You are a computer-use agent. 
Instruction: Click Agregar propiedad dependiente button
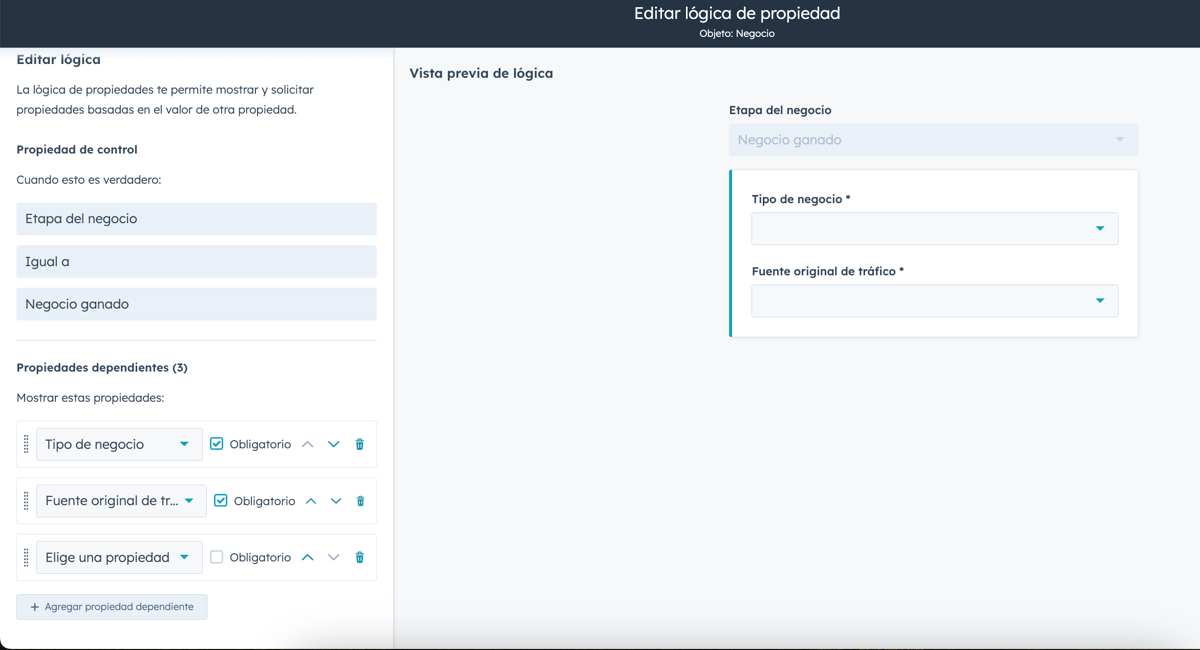(112, 607)
